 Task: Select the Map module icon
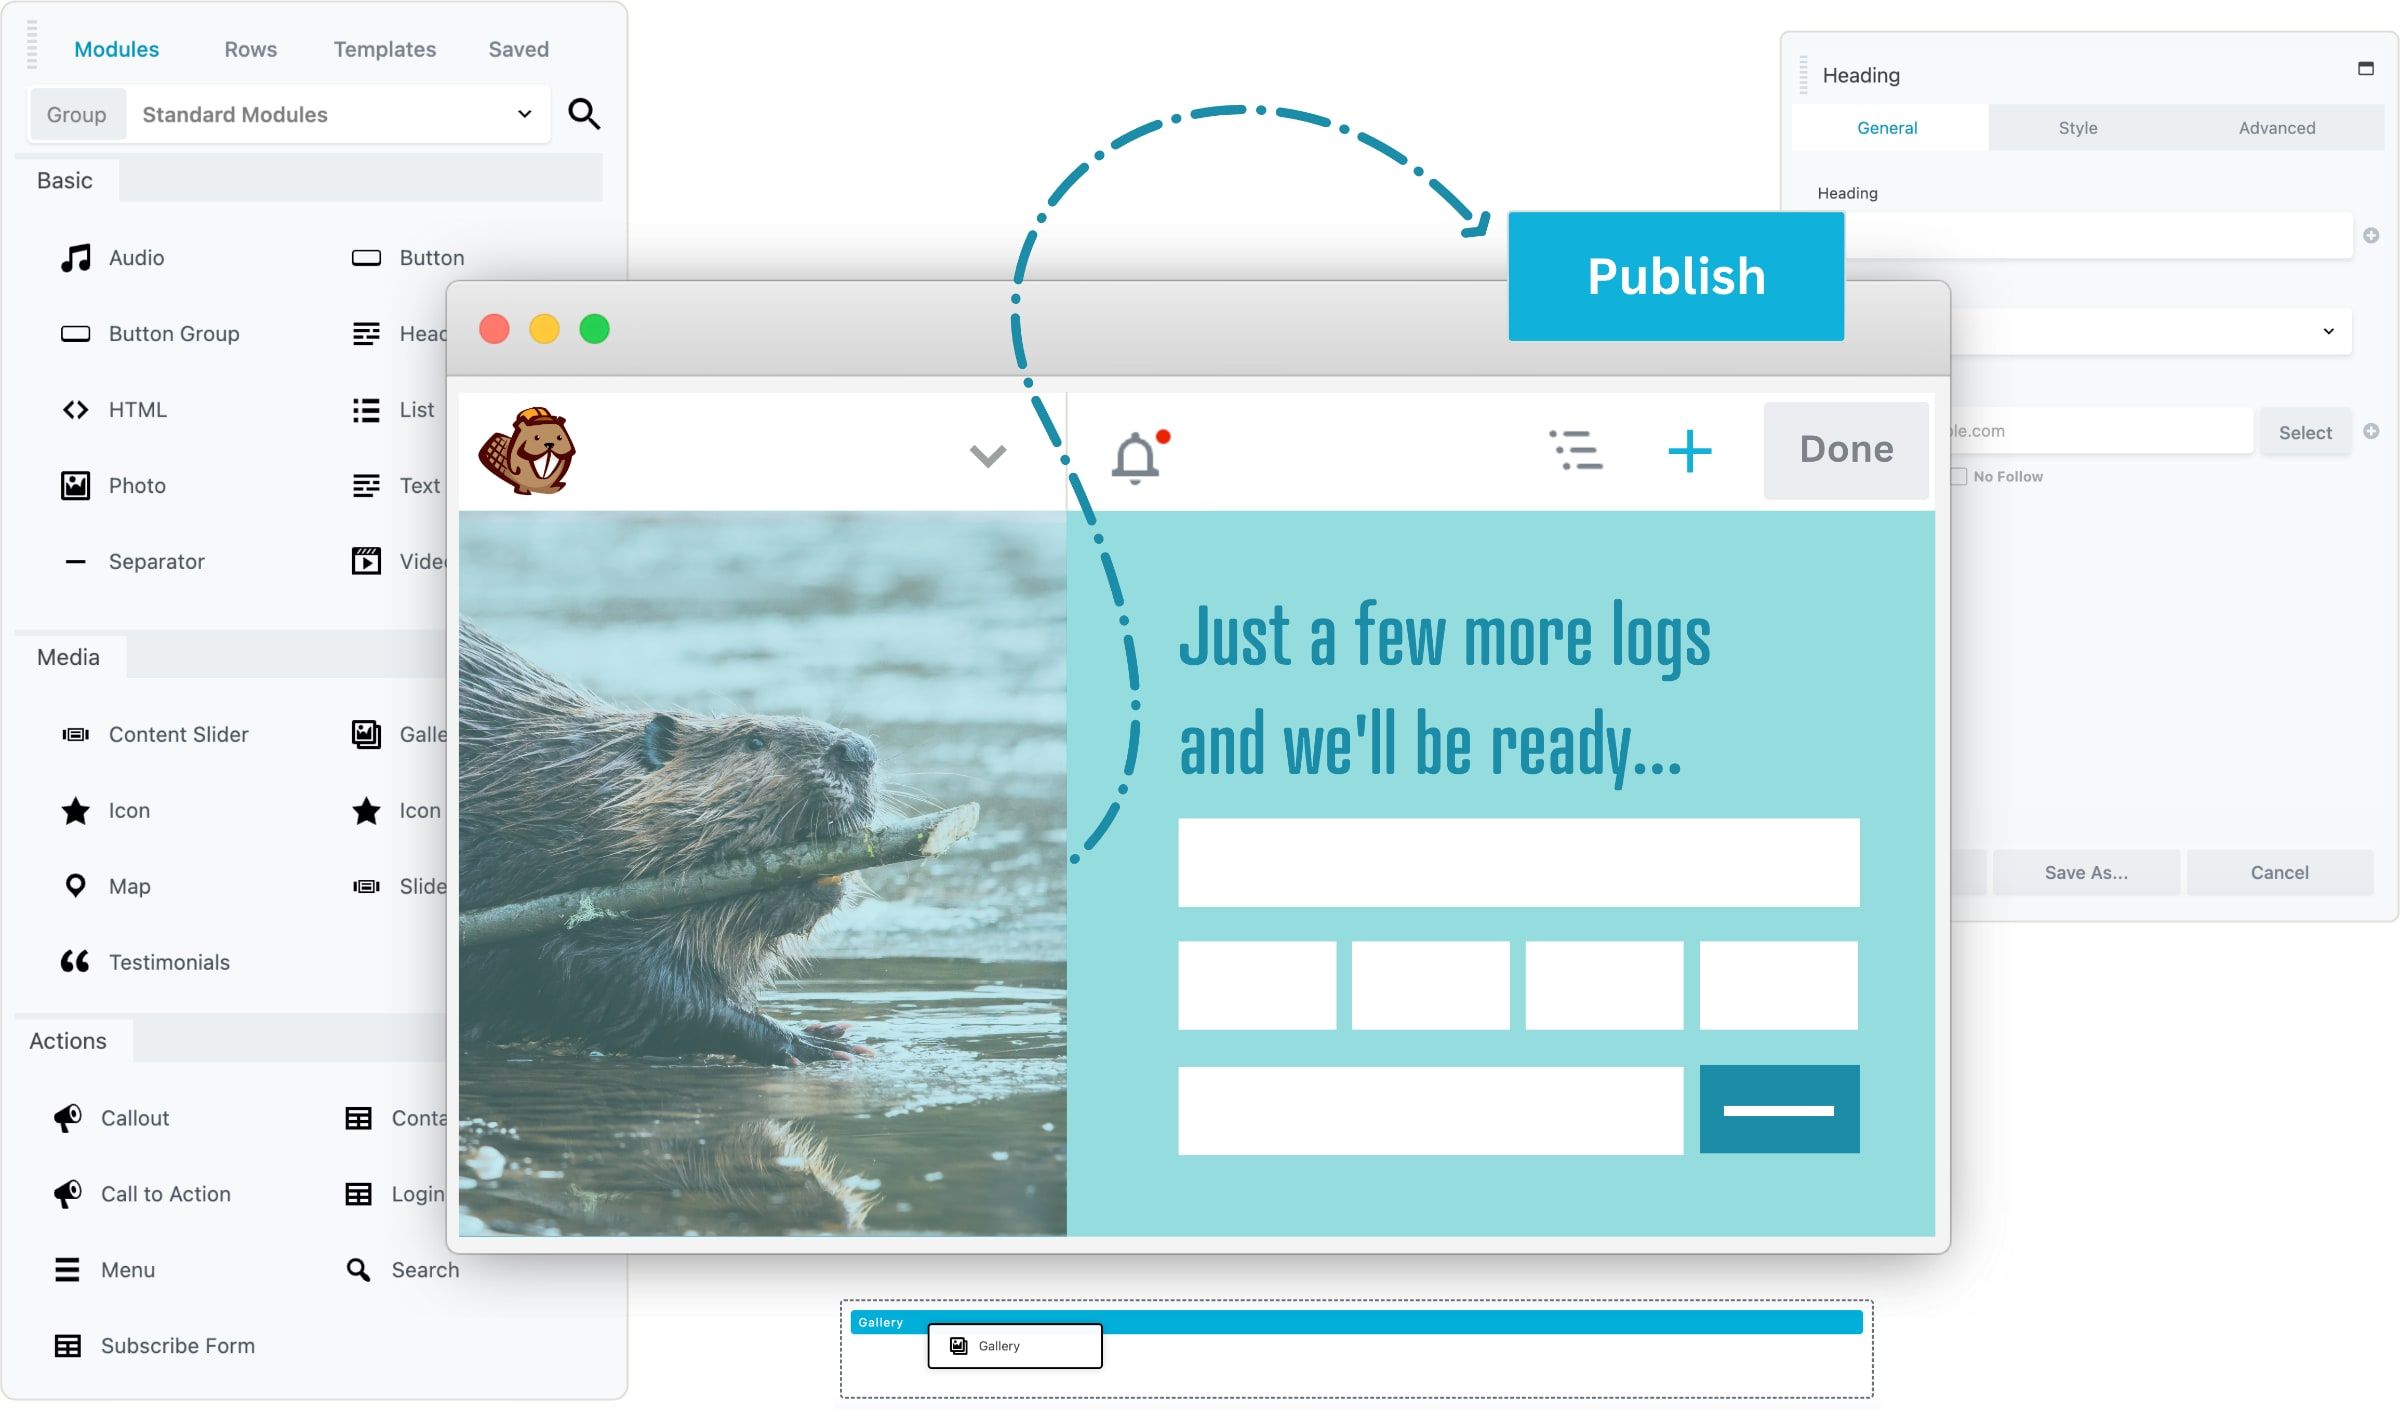click(x=74, y=882)
